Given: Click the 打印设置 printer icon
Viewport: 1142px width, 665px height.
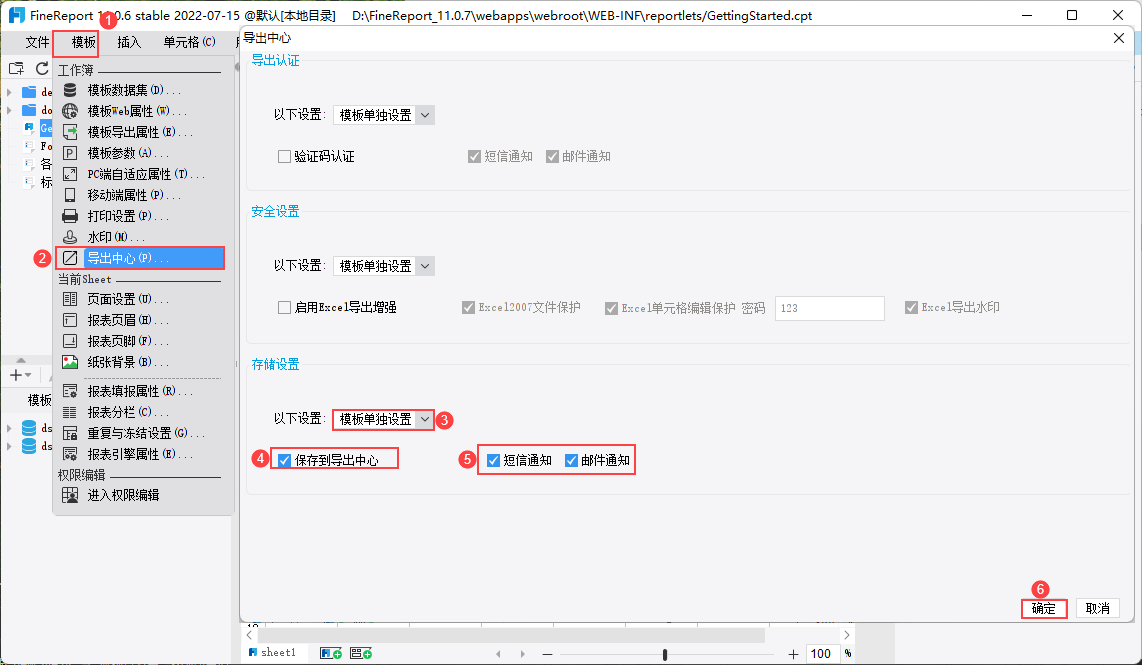Looking at the screenshot, I should coord(70,216).
